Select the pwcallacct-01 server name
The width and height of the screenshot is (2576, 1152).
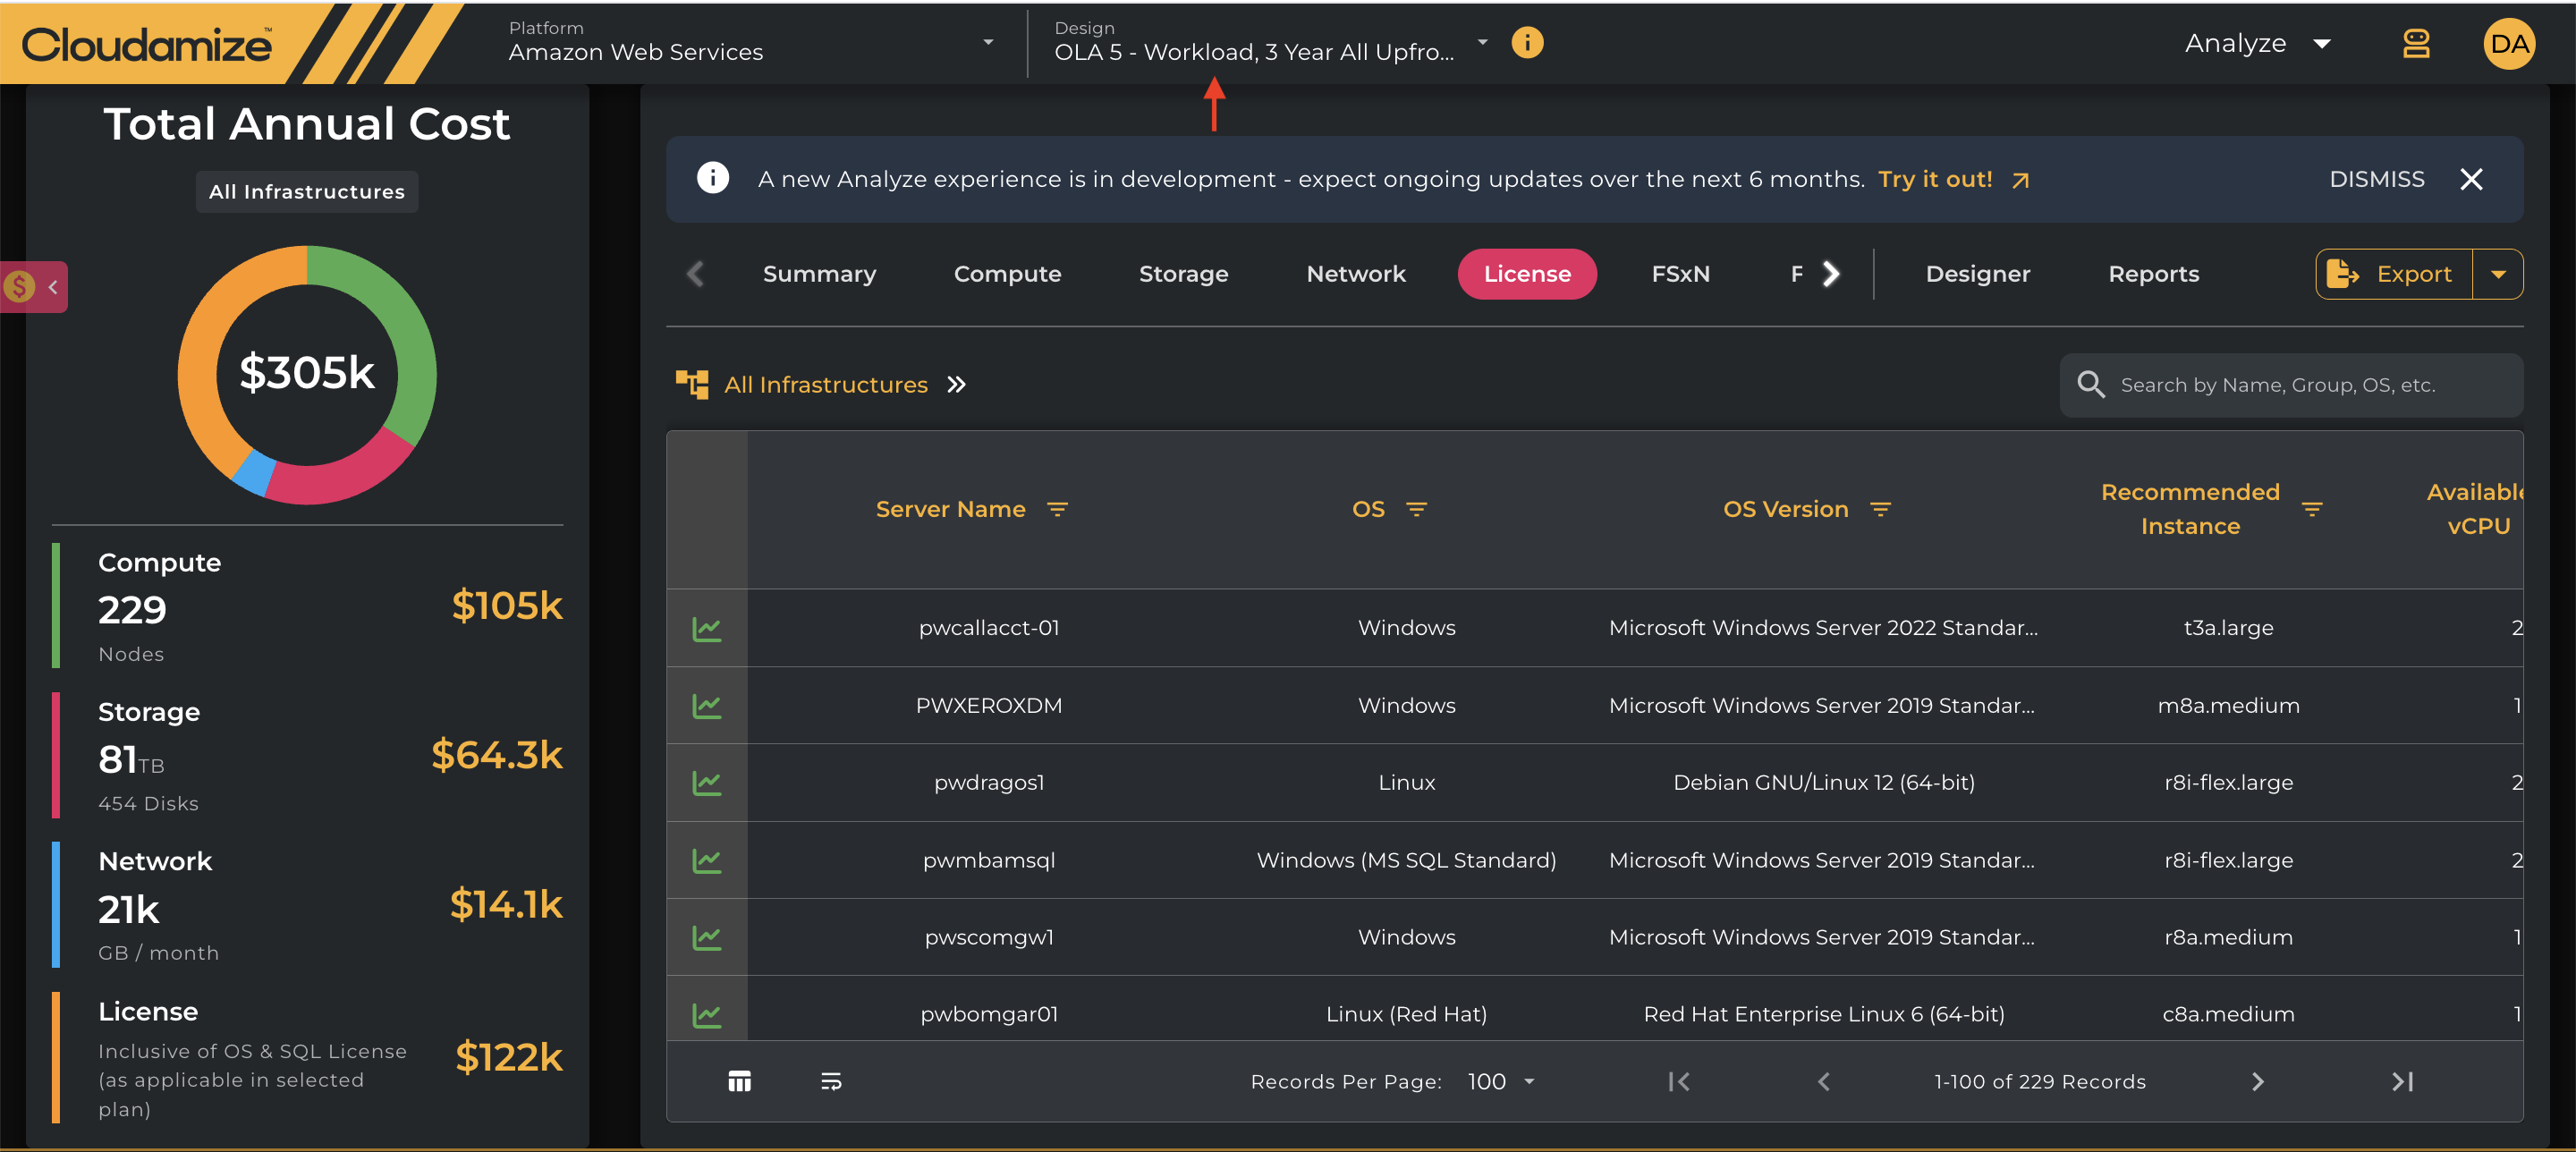tap(988, 628)
